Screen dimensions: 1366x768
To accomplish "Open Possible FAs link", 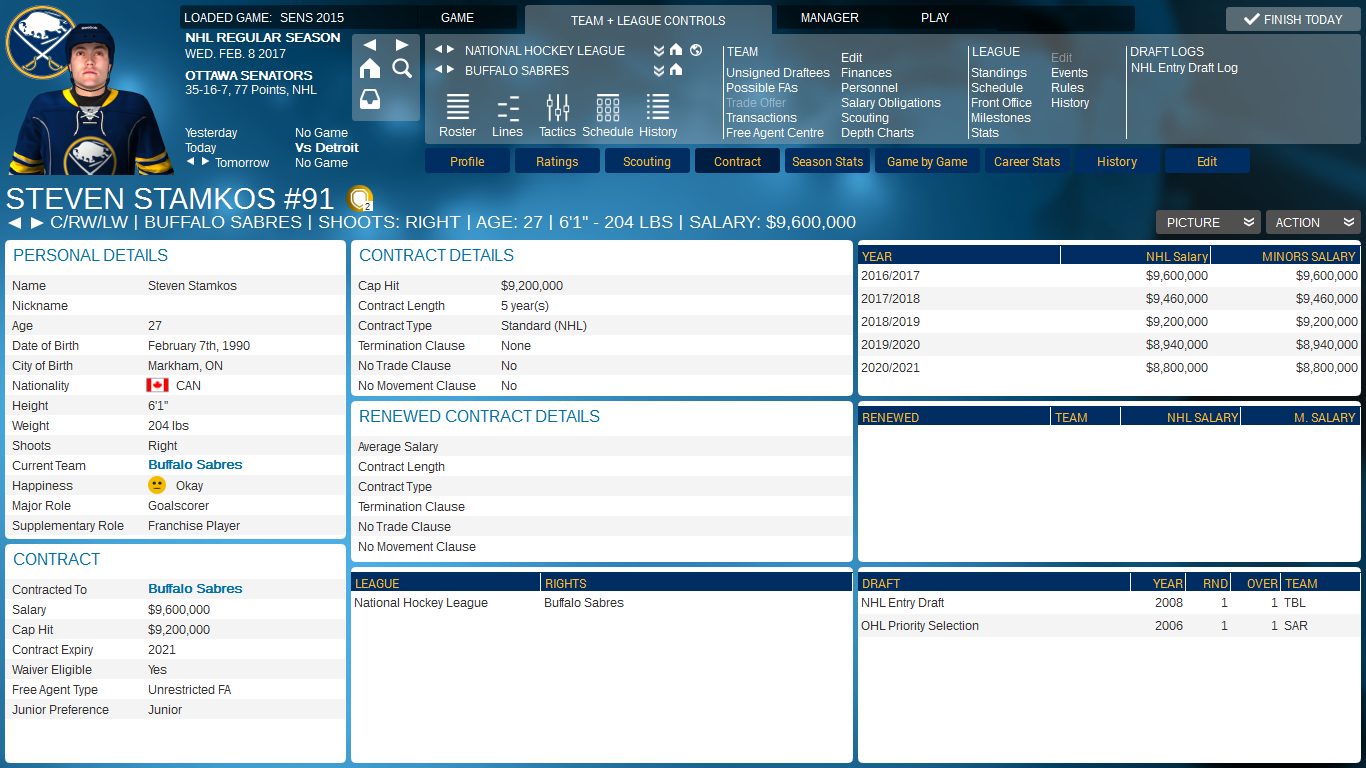I will (762, 88).
